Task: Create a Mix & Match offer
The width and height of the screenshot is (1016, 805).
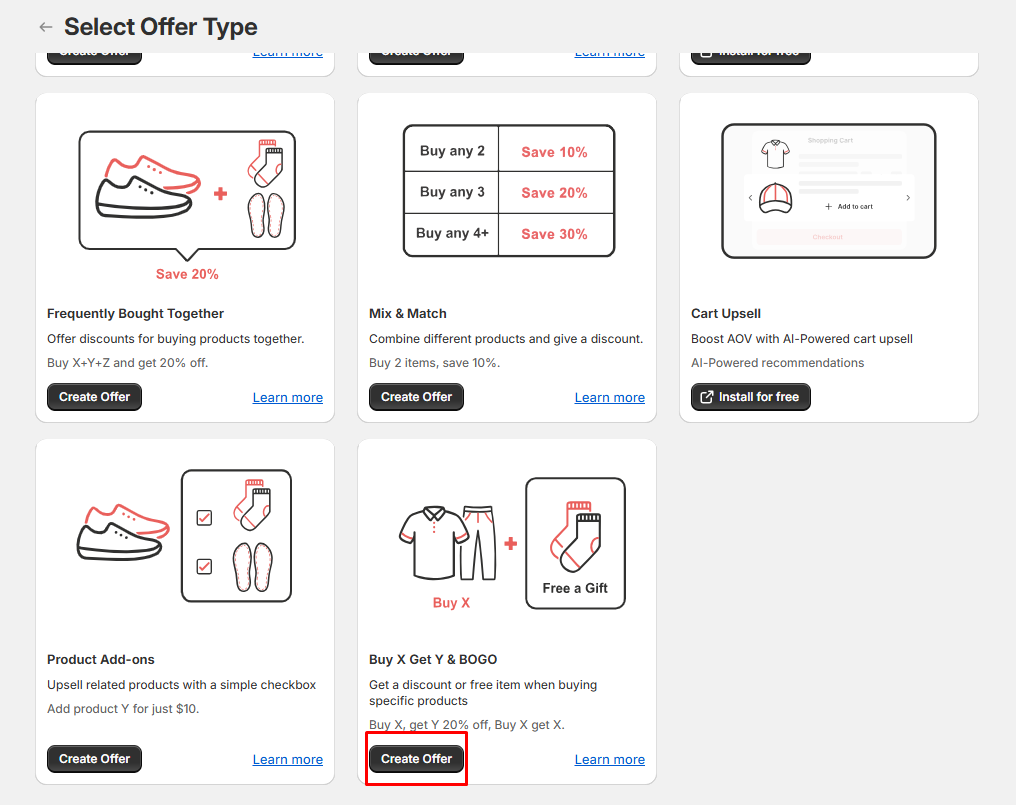Action: pos(416,397)
